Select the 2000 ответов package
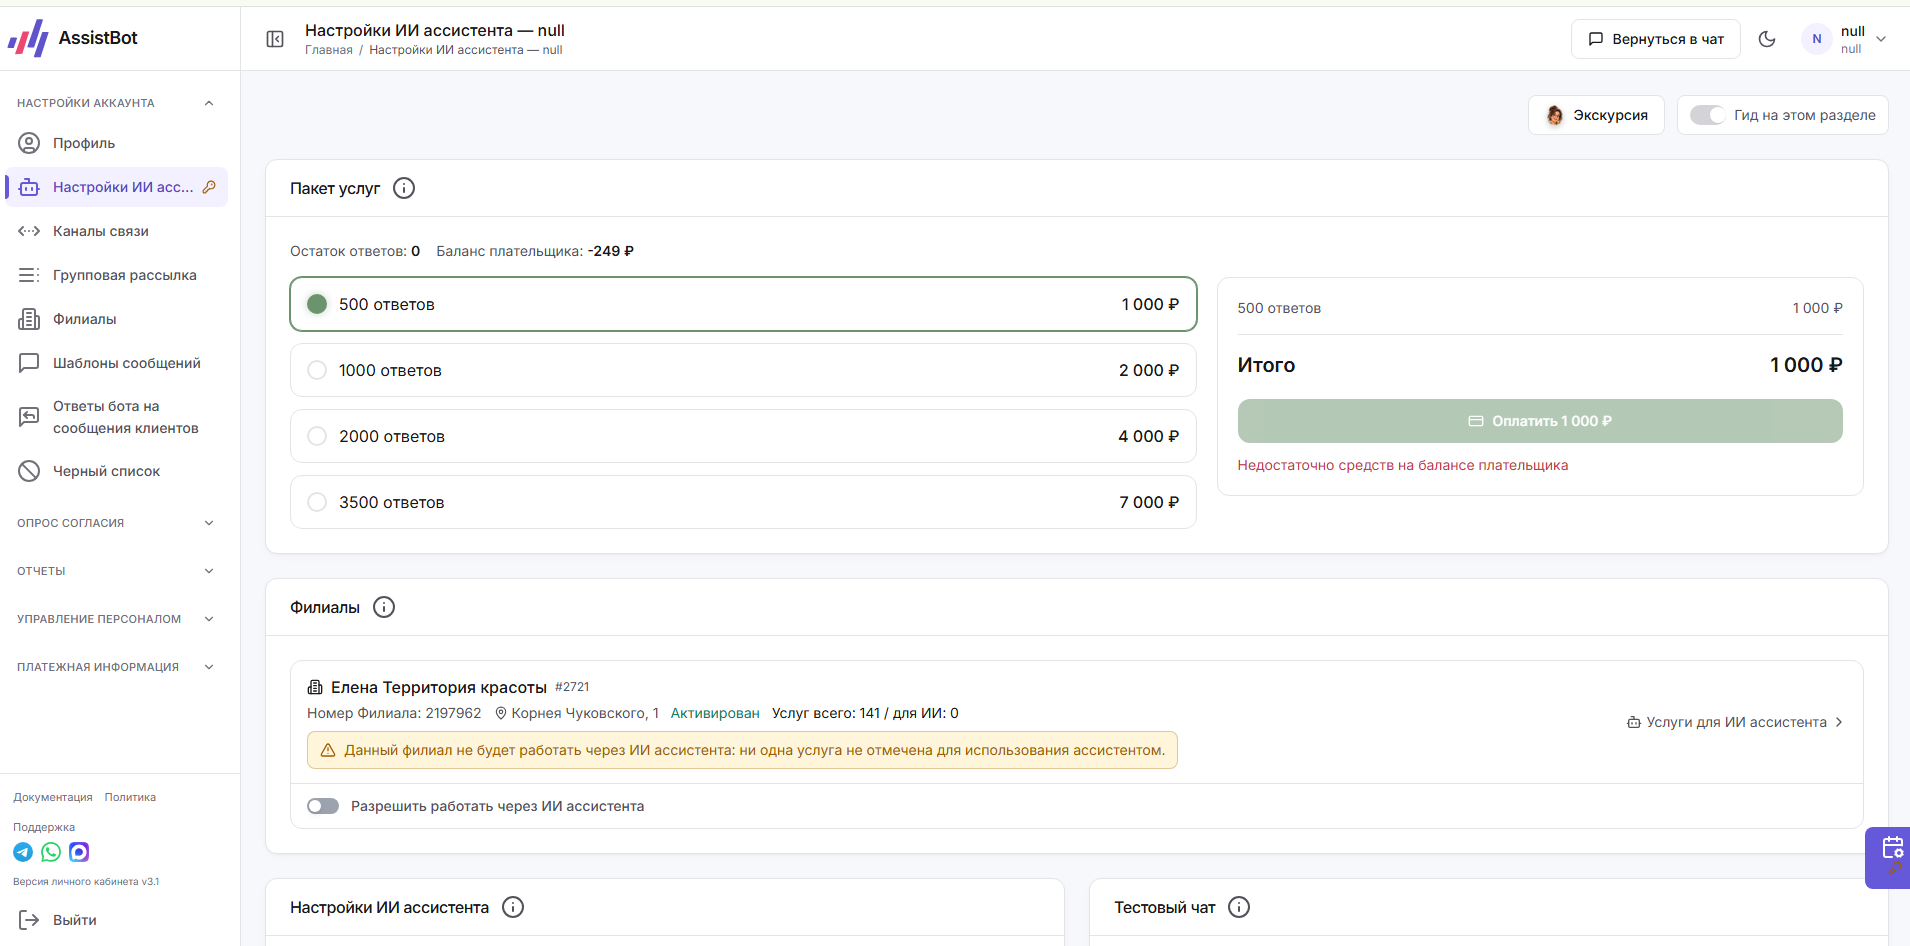The height and width of the screenshot is (946, 1910). click(743, 436)
